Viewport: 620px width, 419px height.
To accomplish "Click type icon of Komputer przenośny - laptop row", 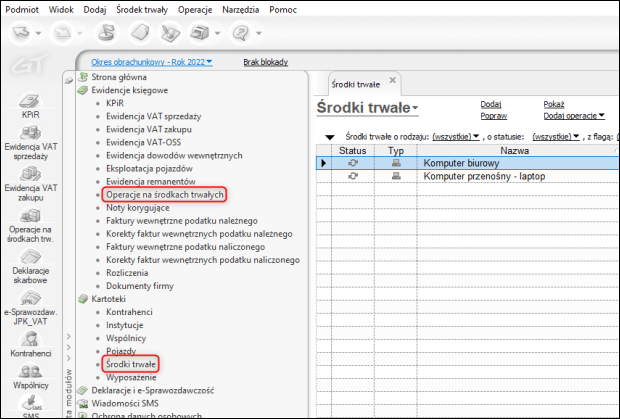I will coord(396,176).
